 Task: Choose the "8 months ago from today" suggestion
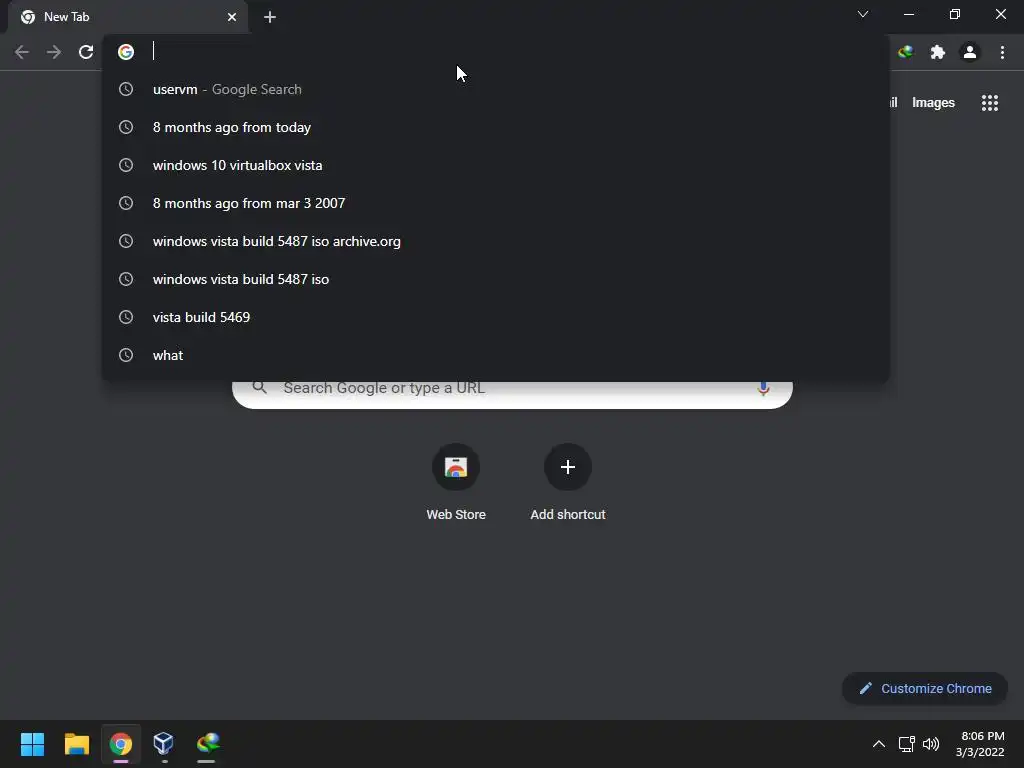[x=496, y=127]
